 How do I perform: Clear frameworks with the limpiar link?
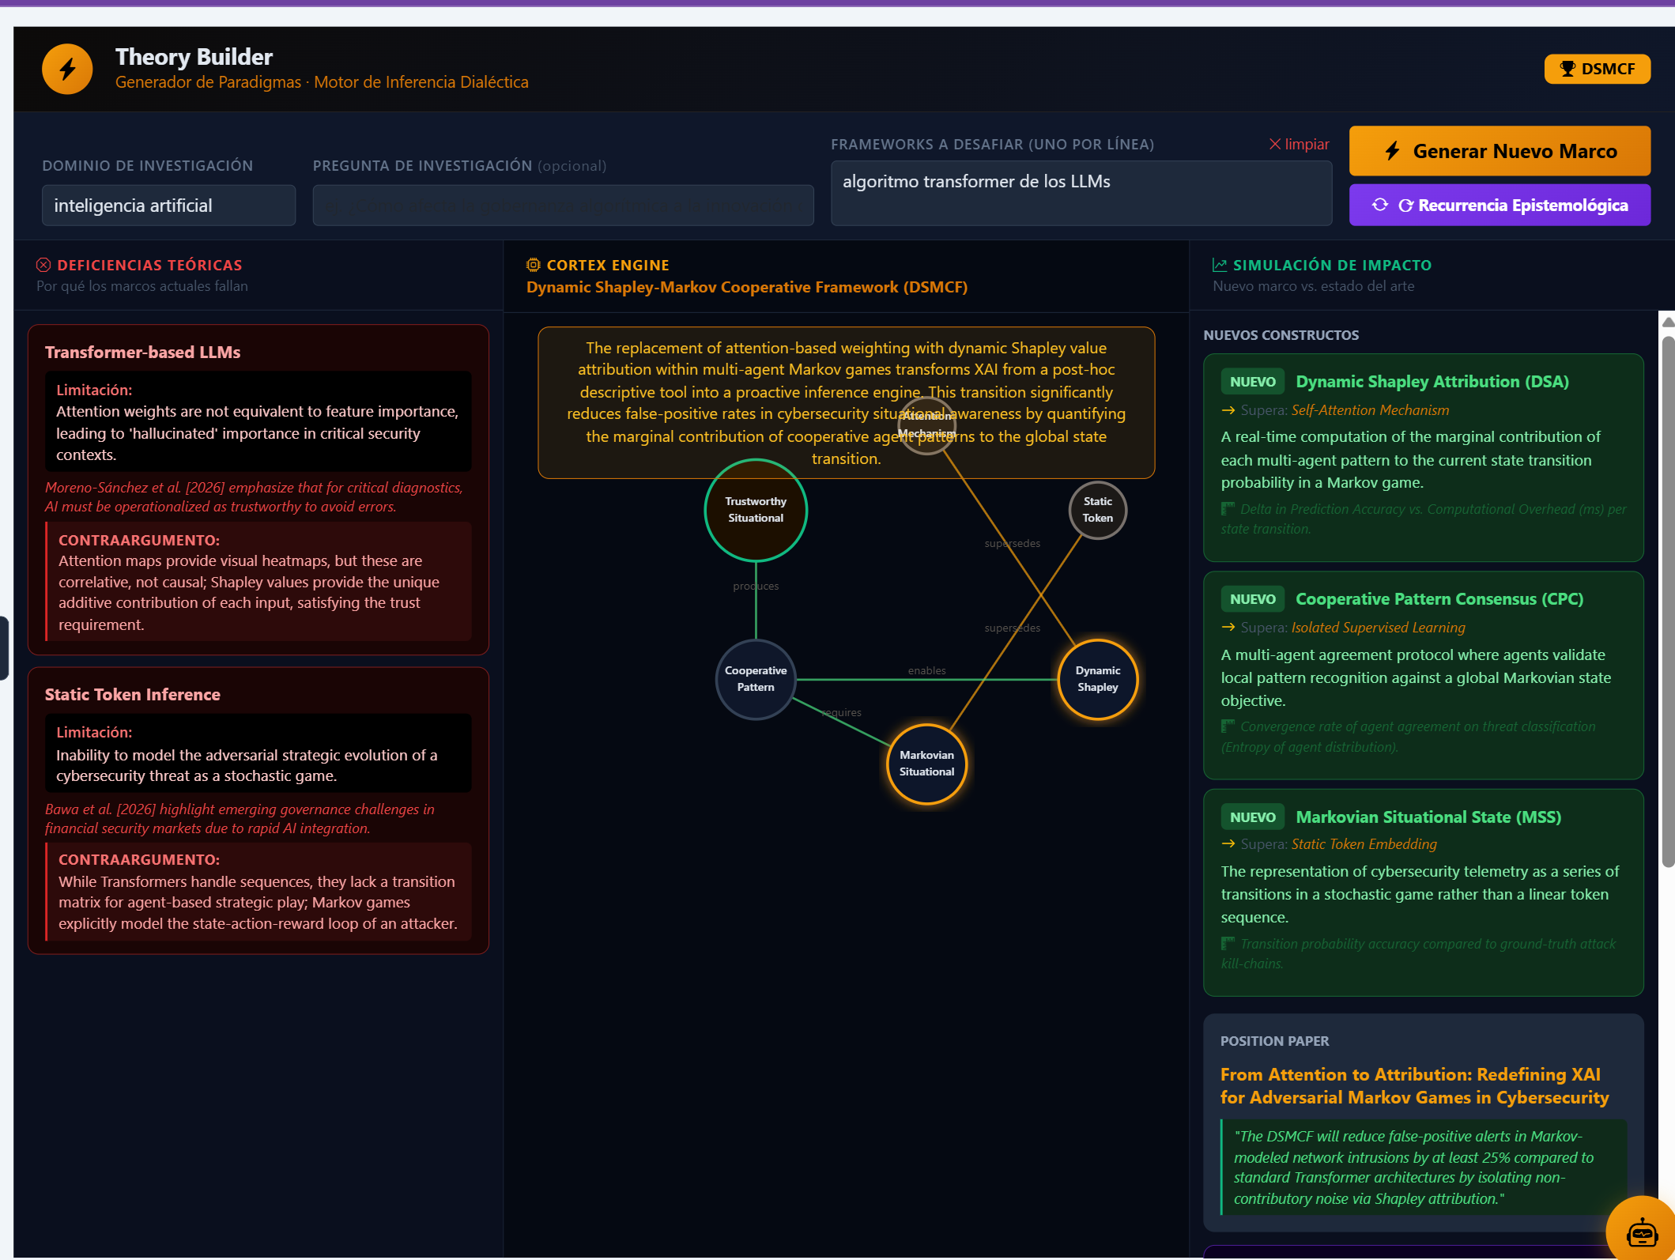pos(1298,144)
